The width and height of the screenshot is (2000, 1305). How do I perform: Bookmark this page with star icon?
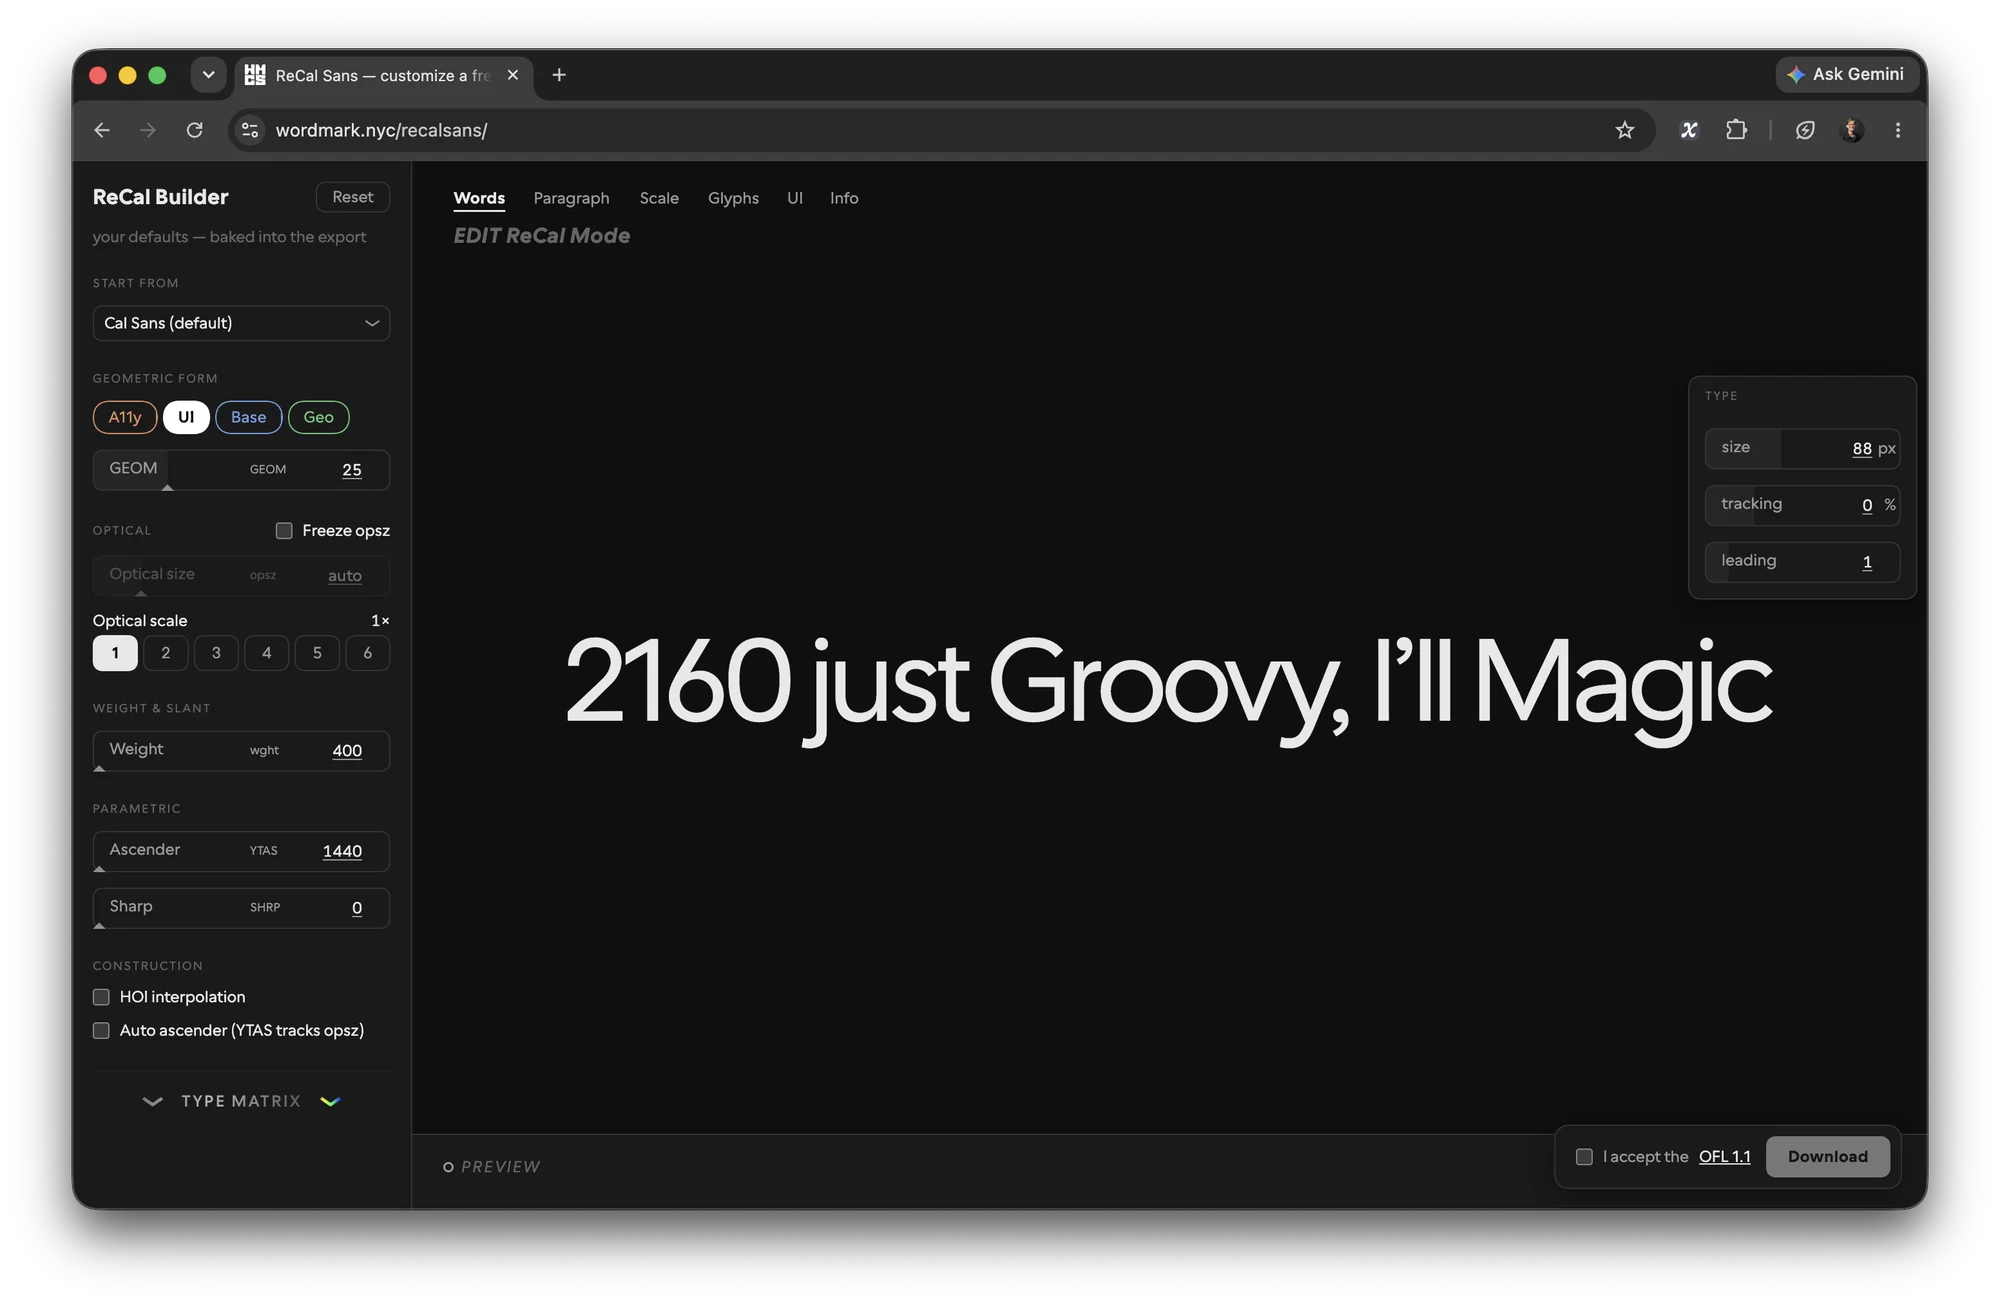(1625, 130)
